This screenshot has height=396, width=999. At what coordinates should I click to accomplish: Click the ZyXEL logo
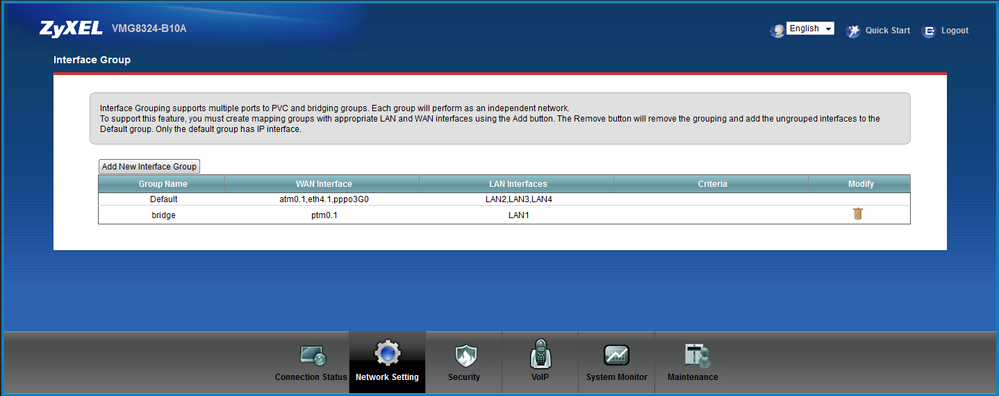click(x=71, y=29)
